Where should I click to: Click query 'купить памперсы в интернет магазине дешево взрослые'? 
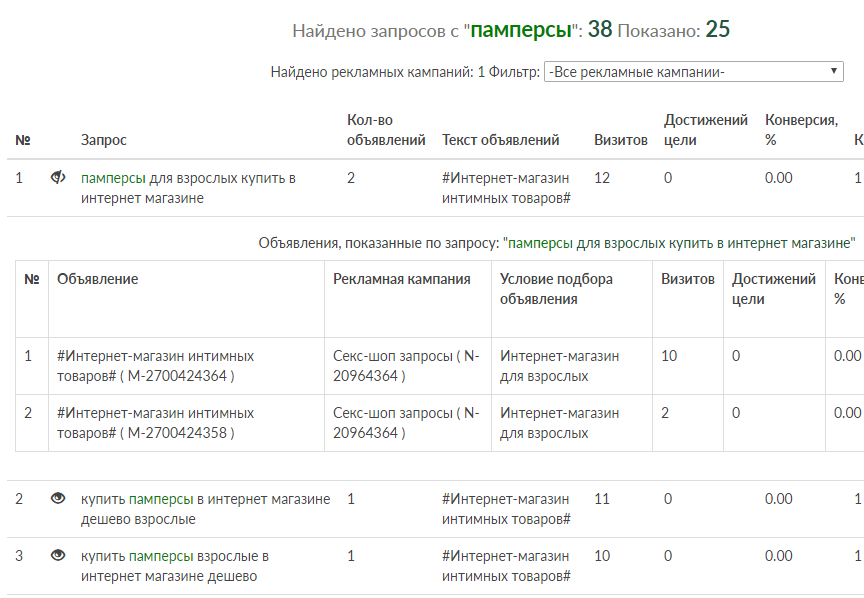[206, 509]
